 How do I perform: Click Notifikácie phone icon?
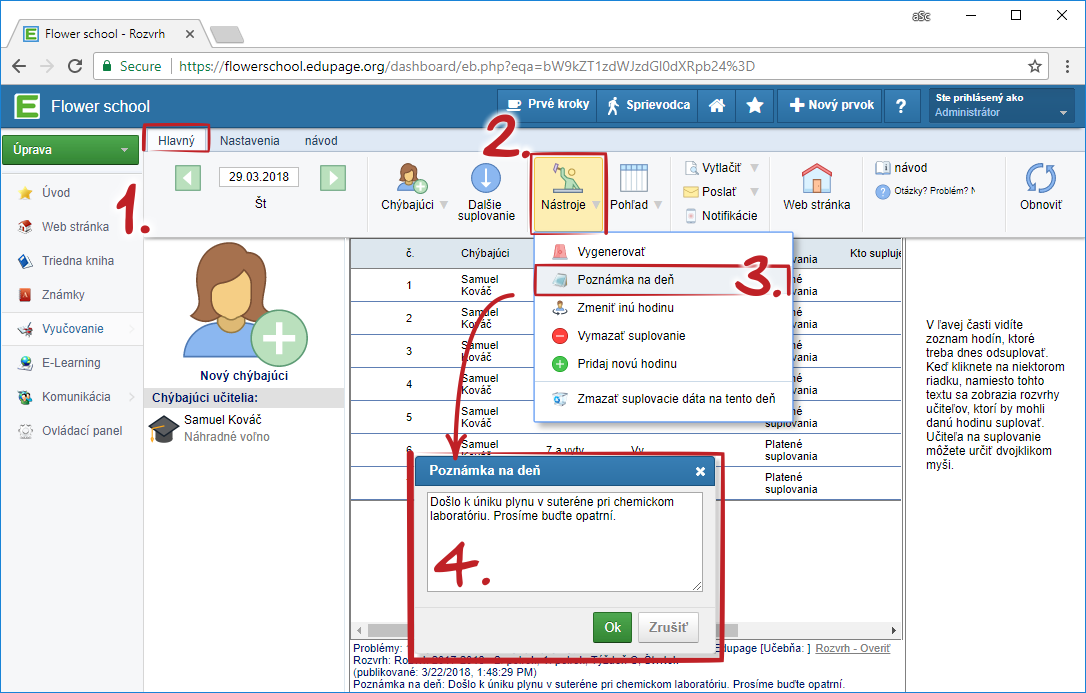(691, 216)
